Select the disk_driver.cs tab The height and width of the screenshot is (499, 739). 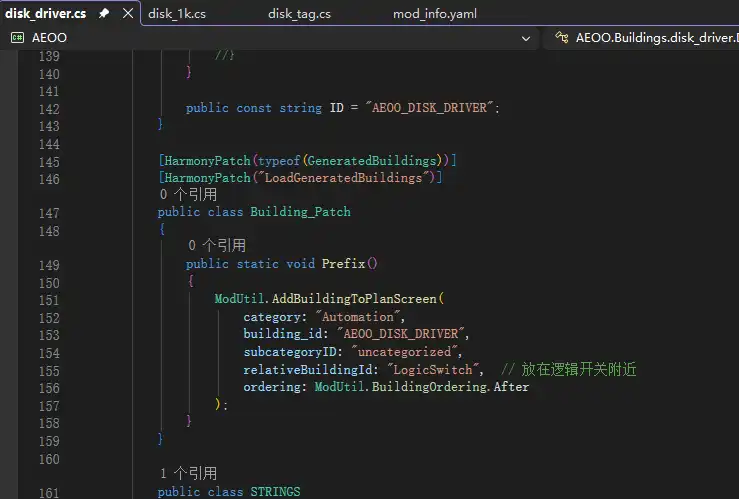pos(46,13)
